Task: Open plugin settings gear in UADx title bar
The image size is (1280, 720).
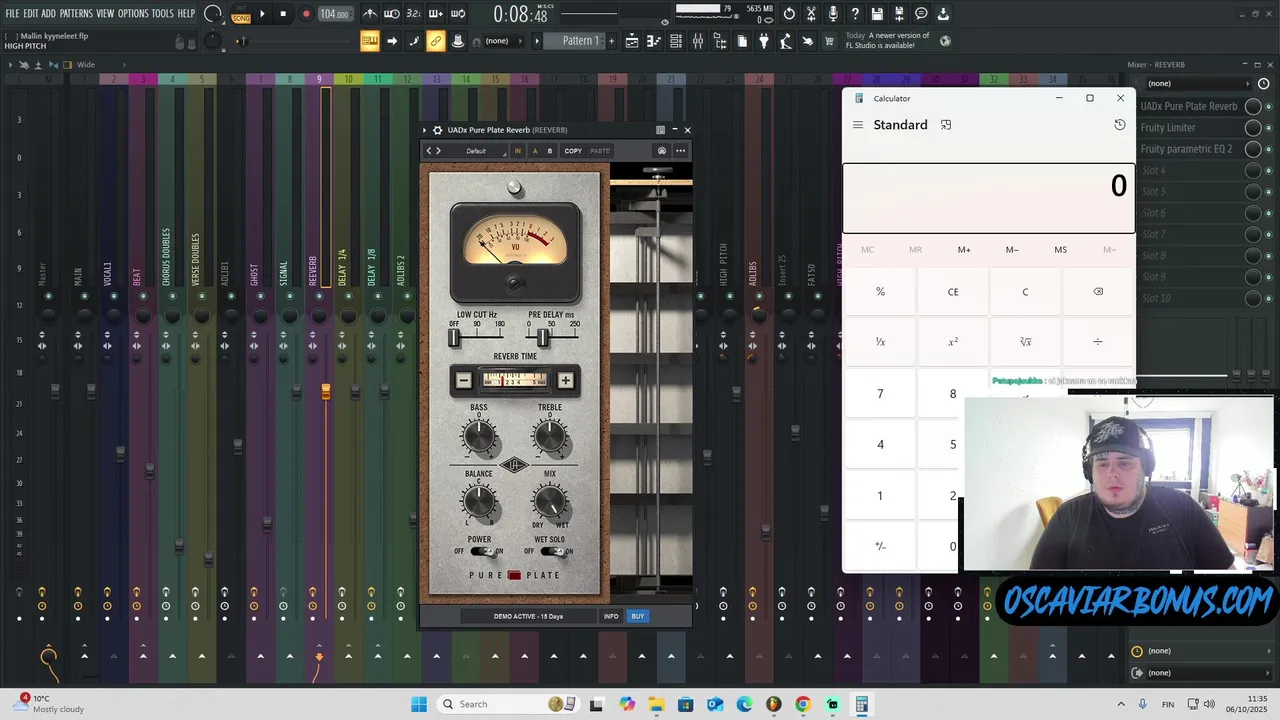Action: pyautogui.click(x=437, y=130)
